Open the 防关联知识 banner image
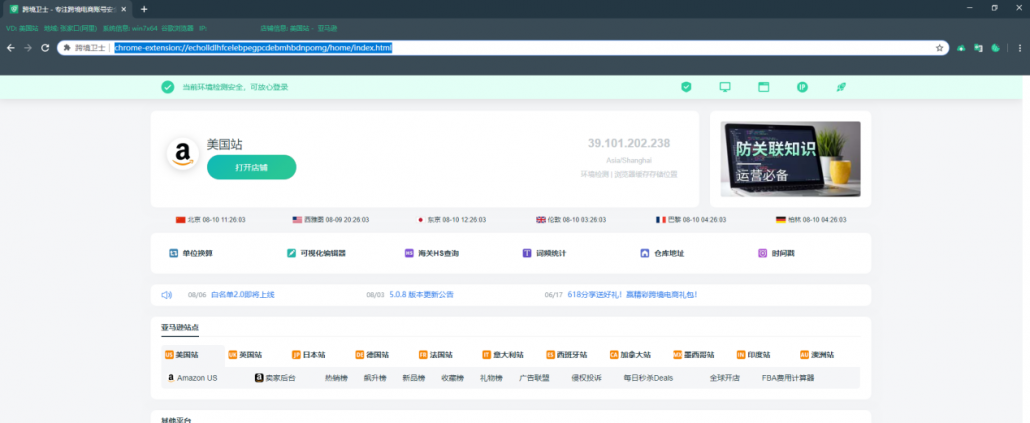 pyautogui.click(x=790, y=159)
